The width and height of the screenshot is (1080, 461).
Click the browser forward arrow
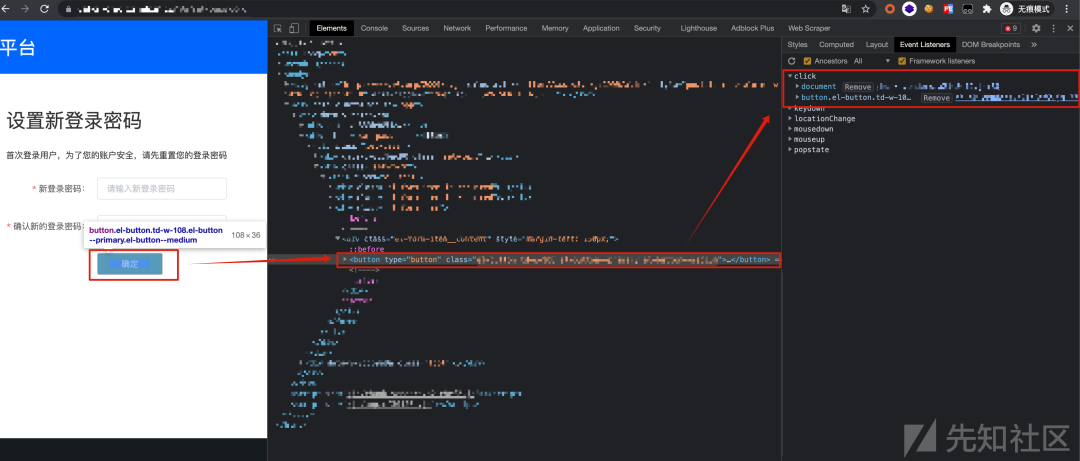(x=25, y=9)
